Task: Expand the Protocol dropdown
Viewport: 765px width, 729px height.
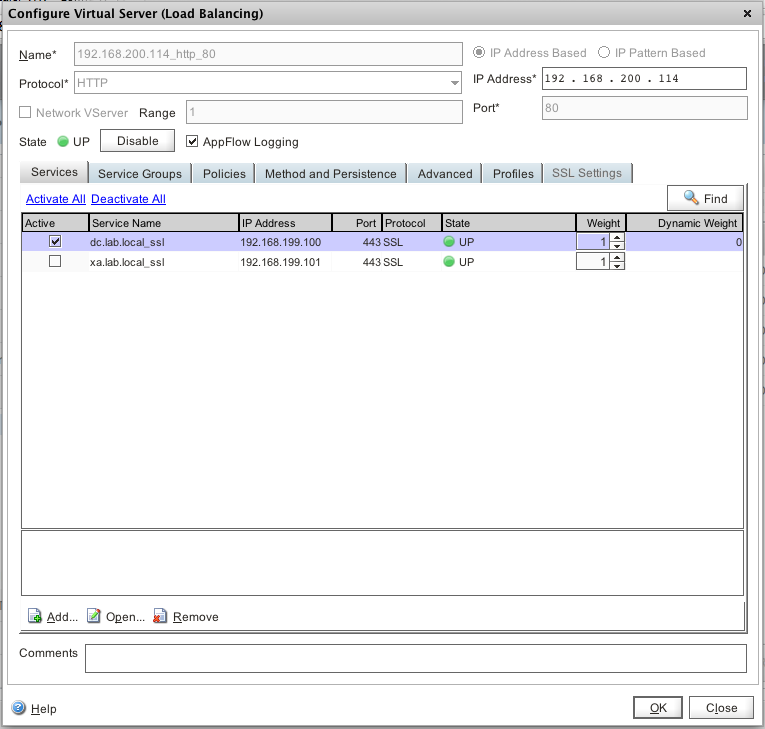Action: click(455, 84)
